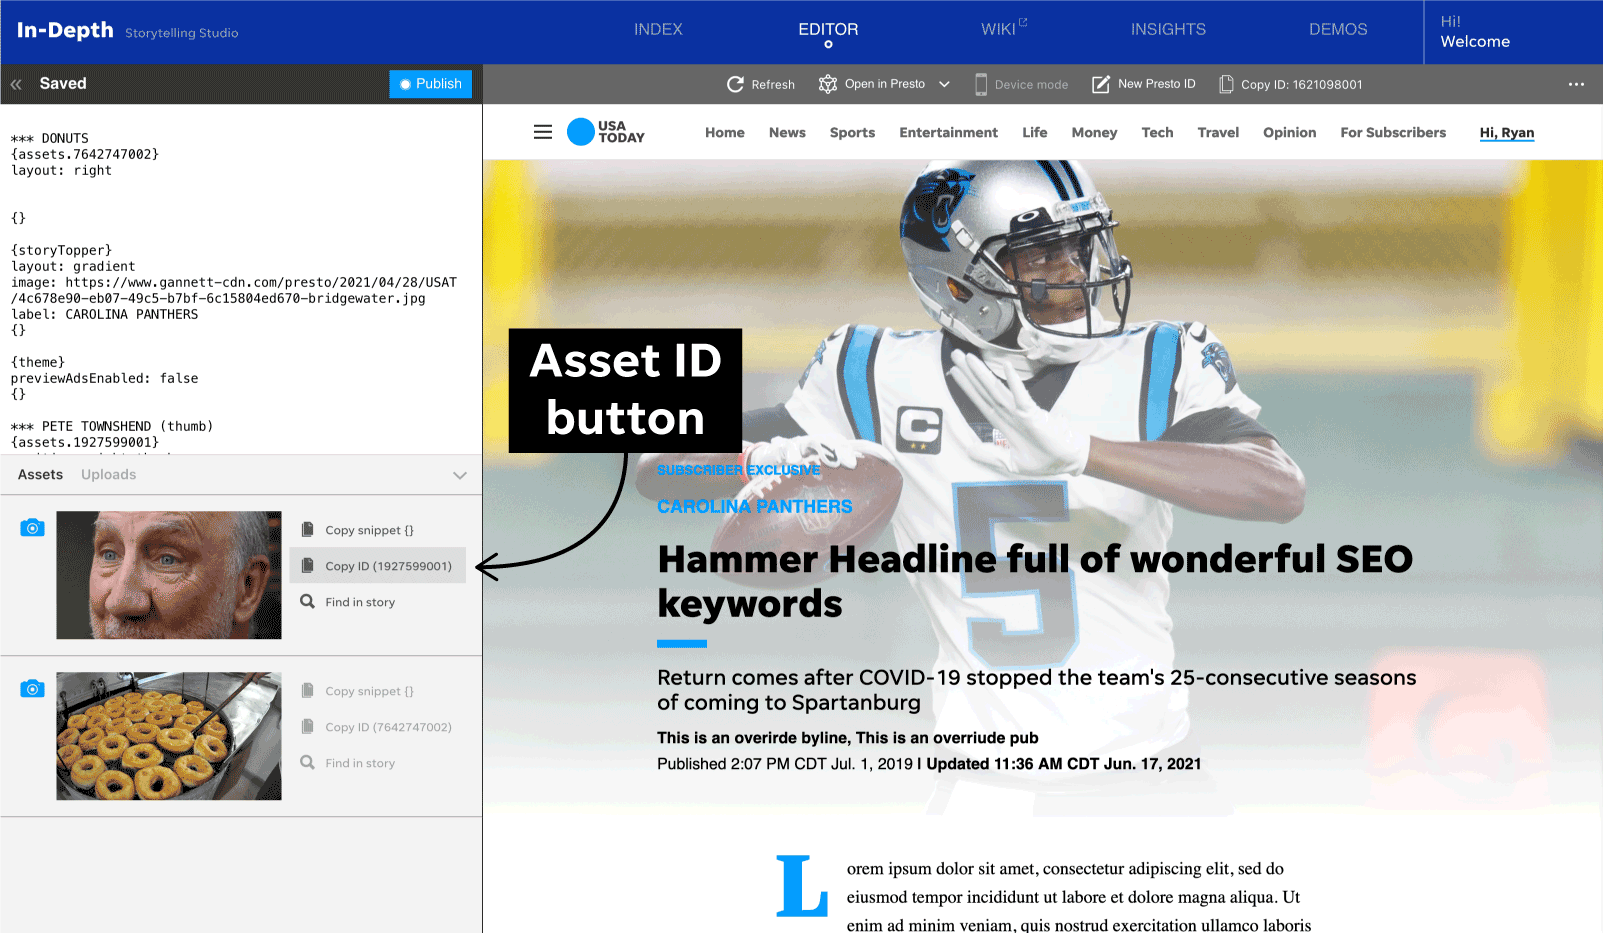Click the camera icon beside the donuts asset

point(32,688)
